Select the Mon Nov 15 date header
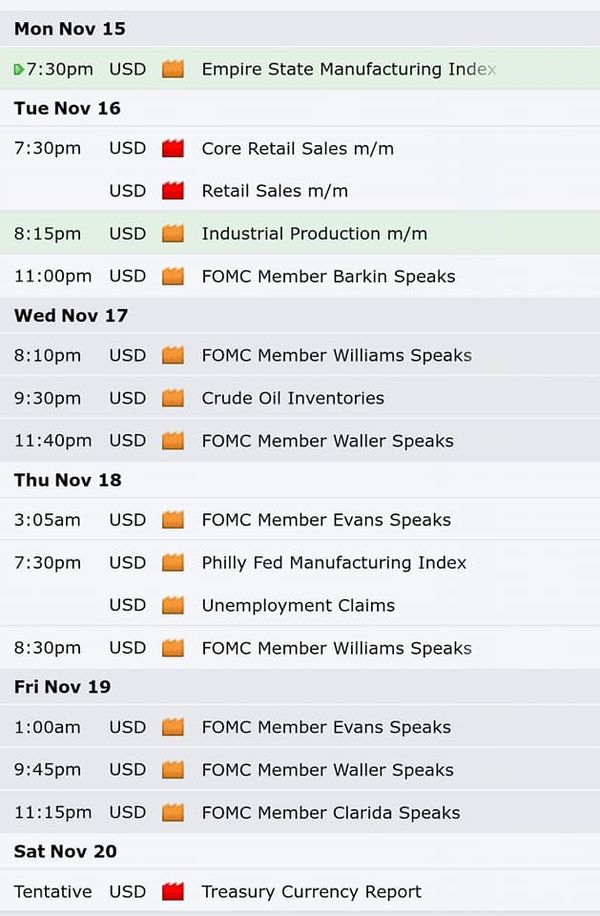This screenshot has width=600, height=916. point(300,29)
